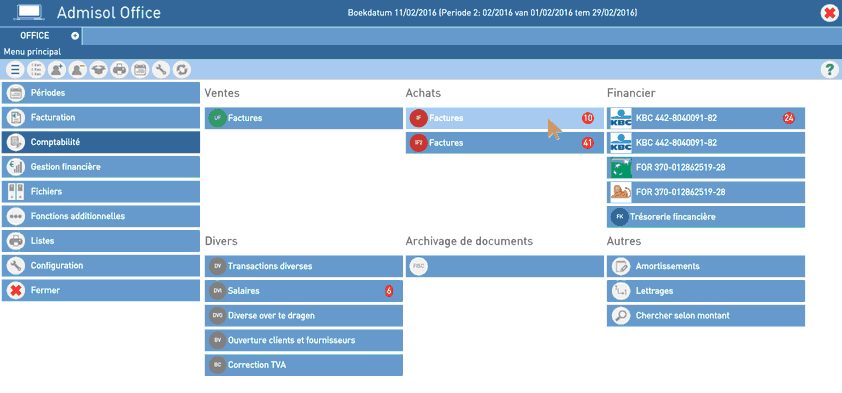Click the Facturation document icon

tap(16, 118)
